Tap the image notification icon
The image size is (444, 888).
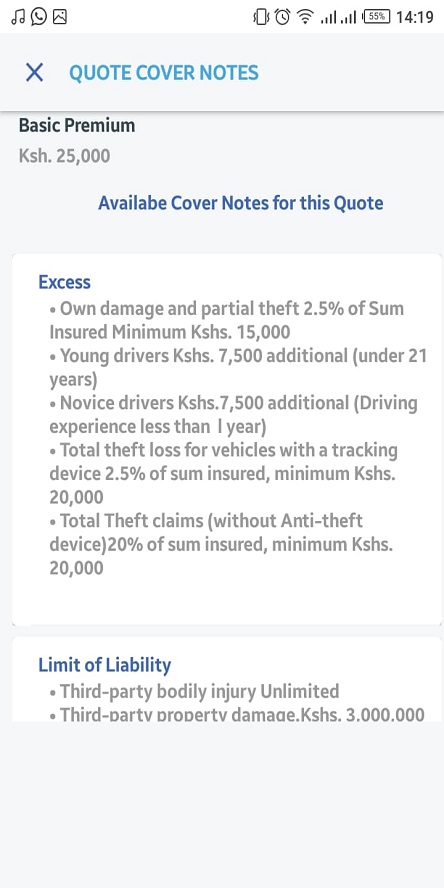coord(59,17)
